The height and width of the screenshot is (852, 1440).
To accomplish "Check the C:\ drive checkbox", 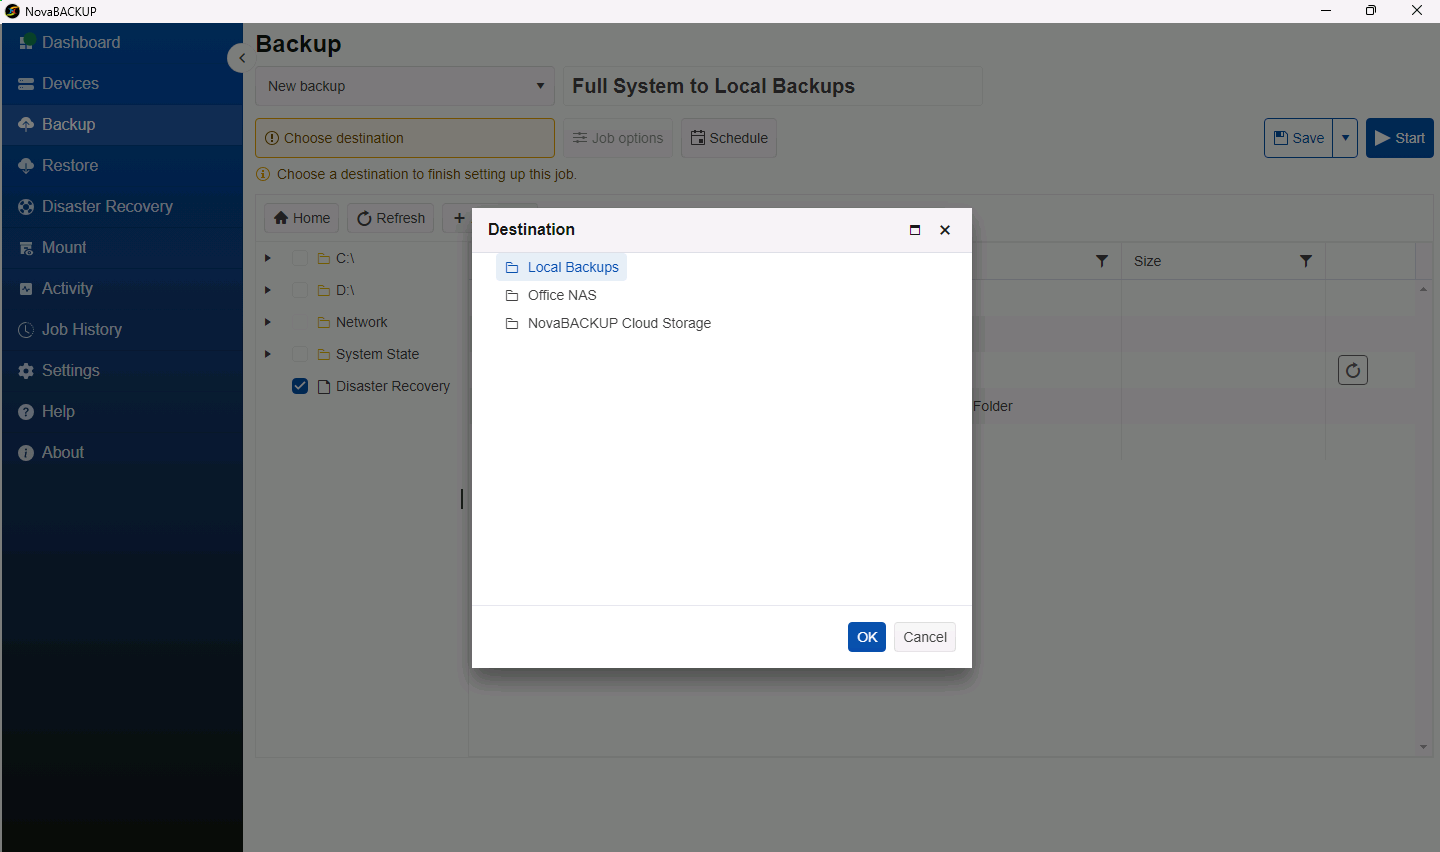I will point(300,258).
